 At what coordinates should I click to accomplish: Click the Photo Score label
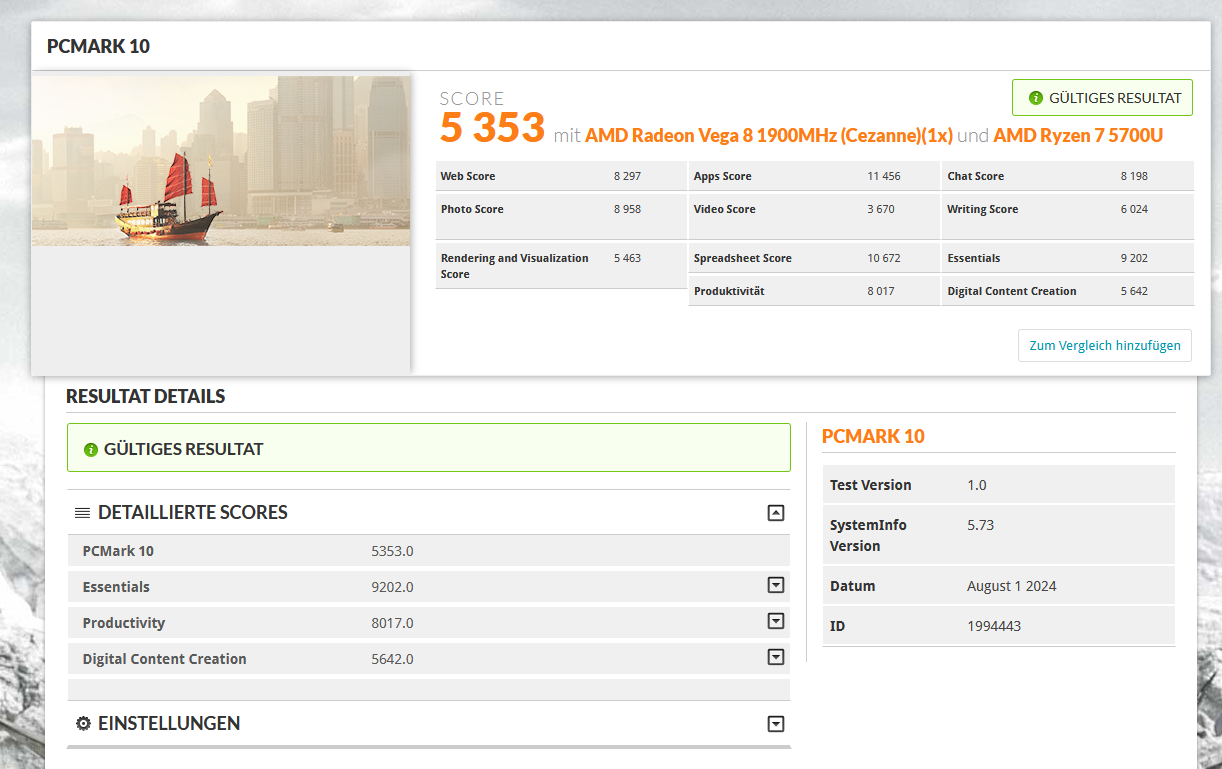click(x=472, y=209)
